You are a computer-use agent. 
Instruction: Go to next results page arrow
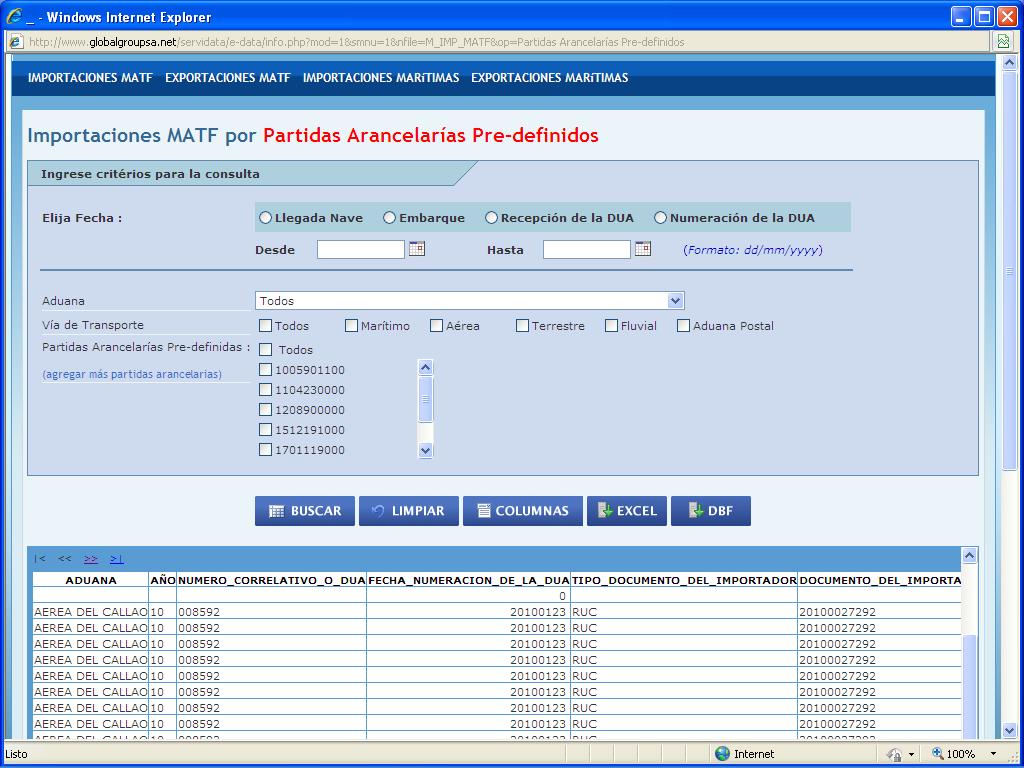coord(91,559)
